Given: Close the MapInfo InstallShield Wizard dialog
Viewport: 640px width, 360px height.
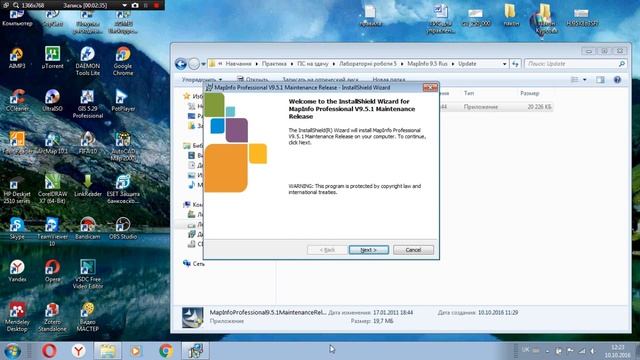Looking at the screenshot, I should (430, 87).
